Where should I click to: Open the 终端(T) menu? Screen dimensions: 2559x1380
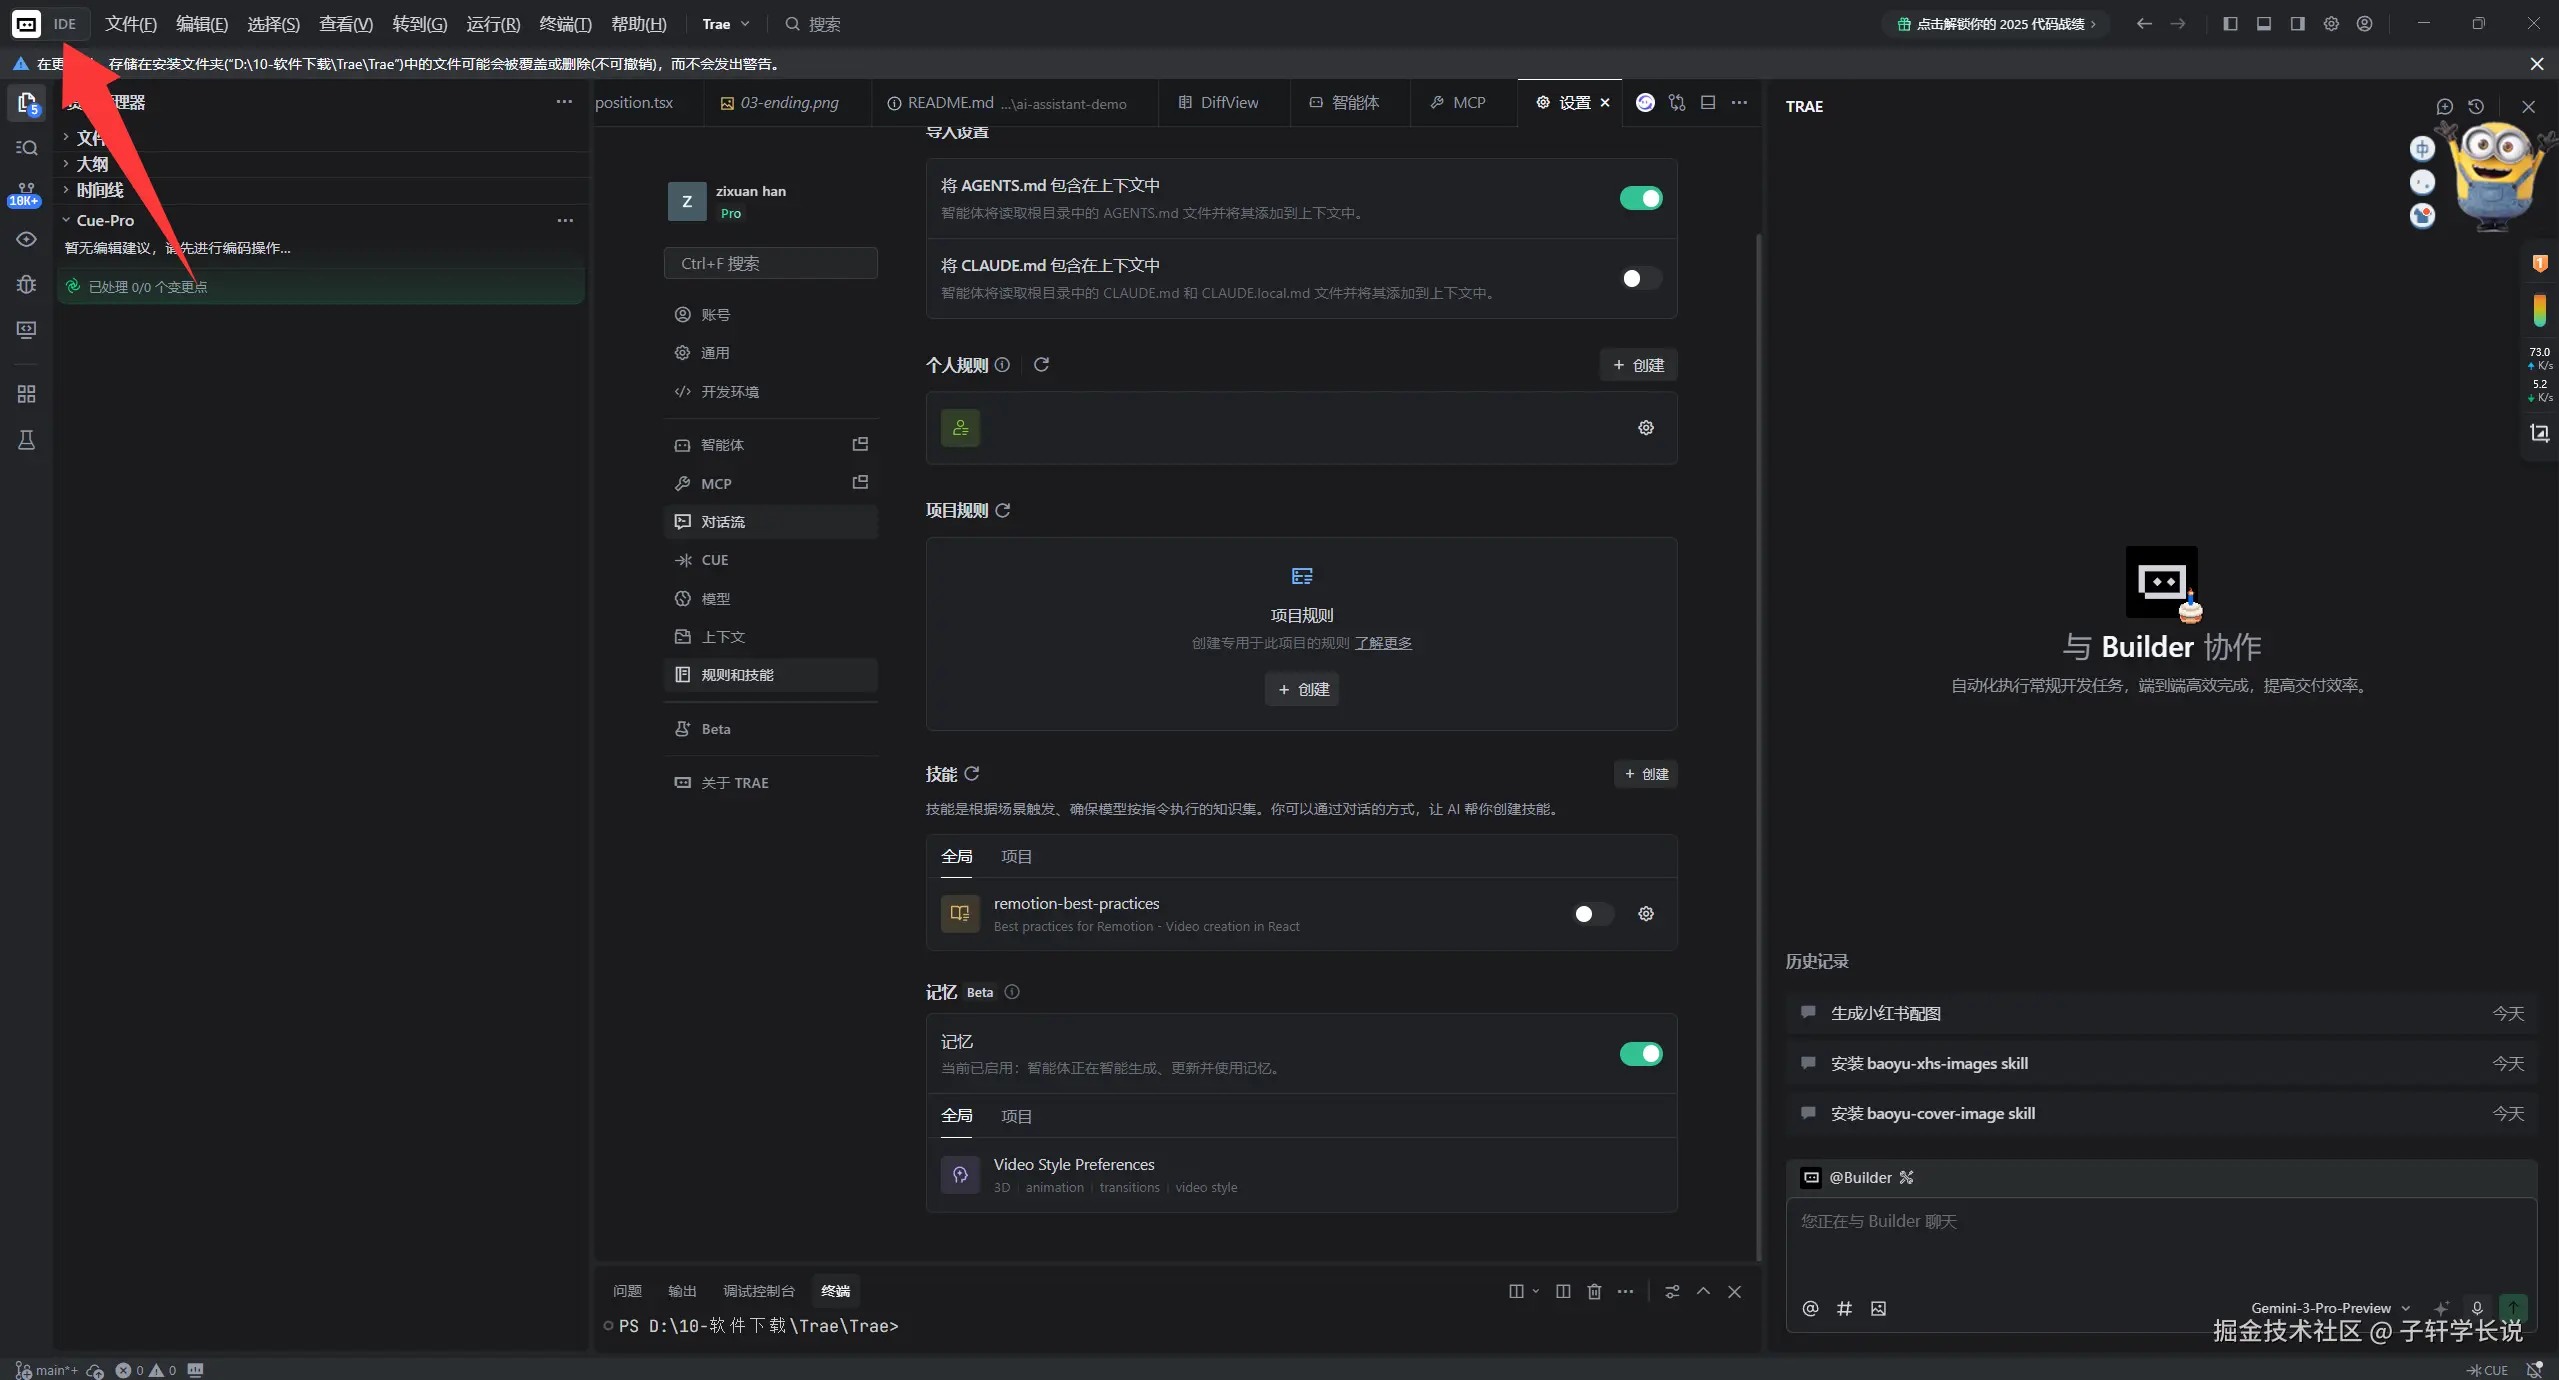tap(565, 24)
